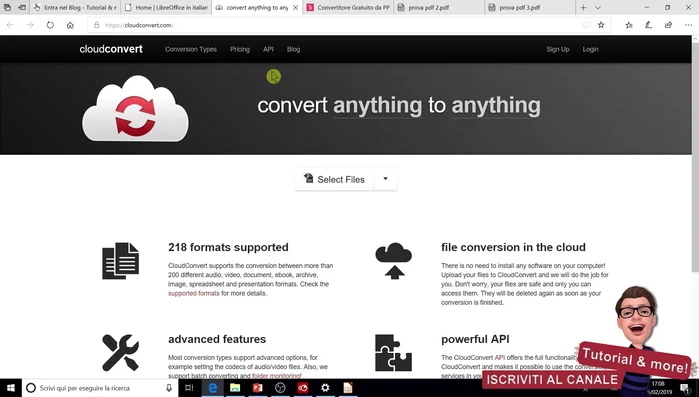The image size is (699, 397).
Task: Click the 218 formats supported heading
Action: tap(228, 247)
